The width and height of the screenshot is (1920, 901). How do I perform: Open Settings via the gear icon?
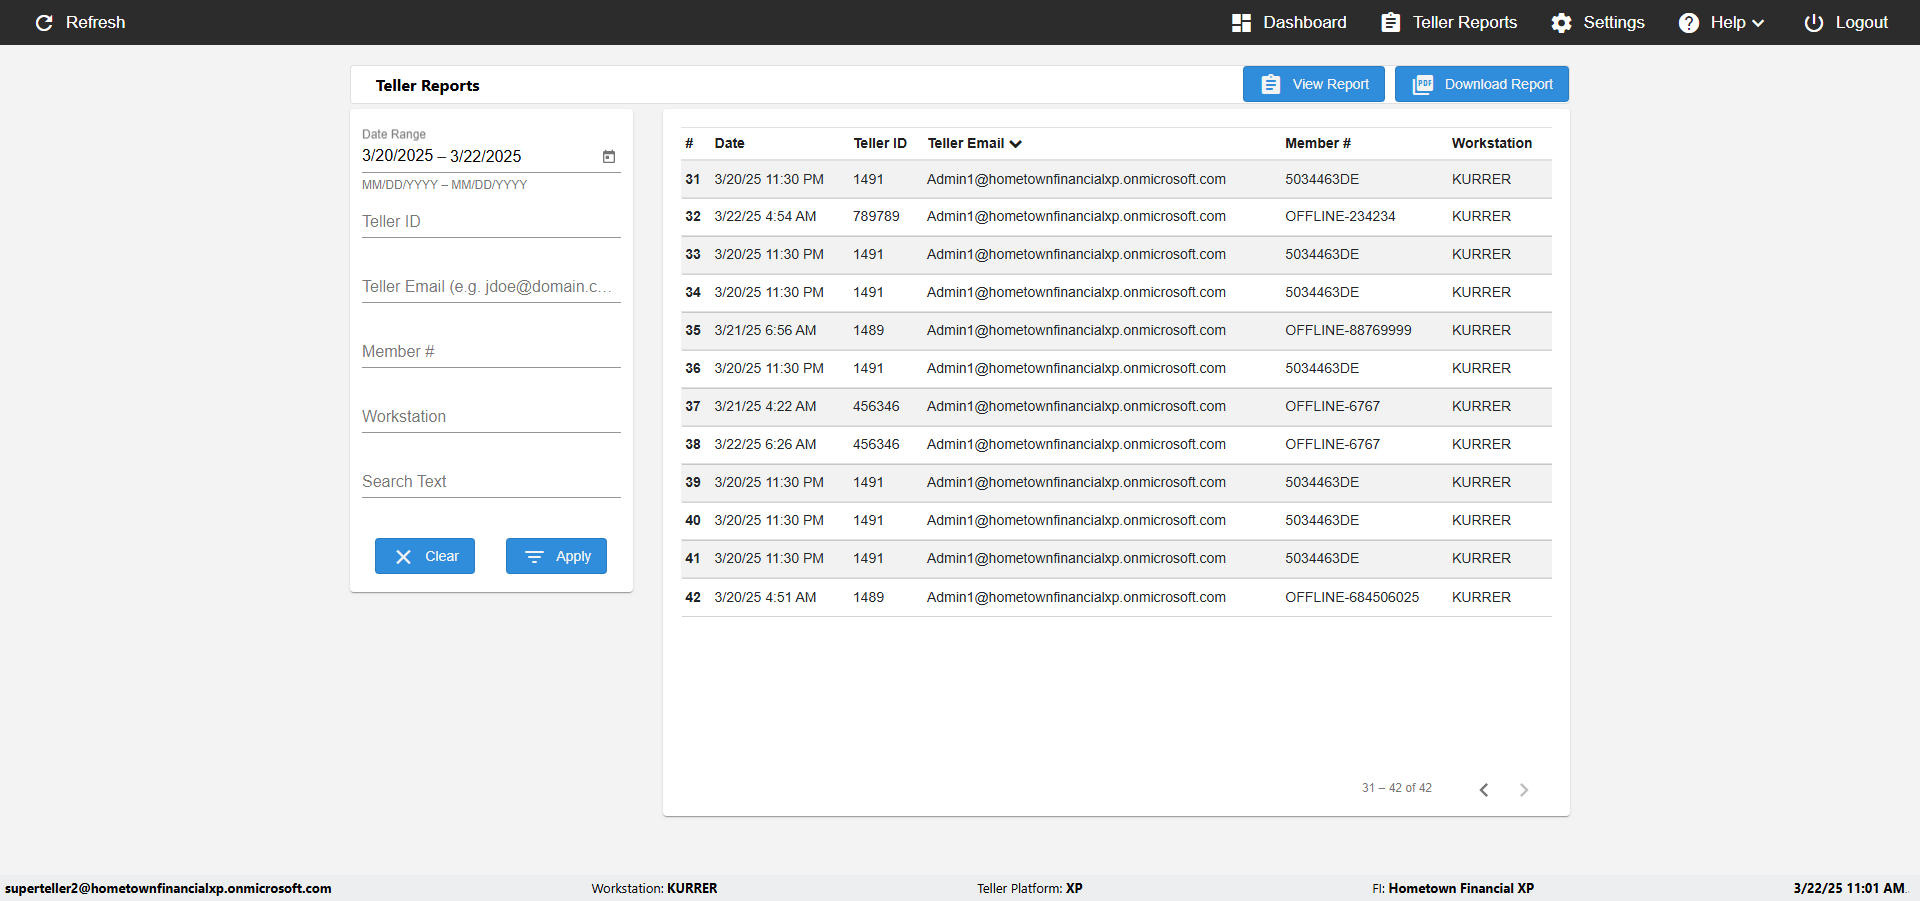(x=1561, y=22)
